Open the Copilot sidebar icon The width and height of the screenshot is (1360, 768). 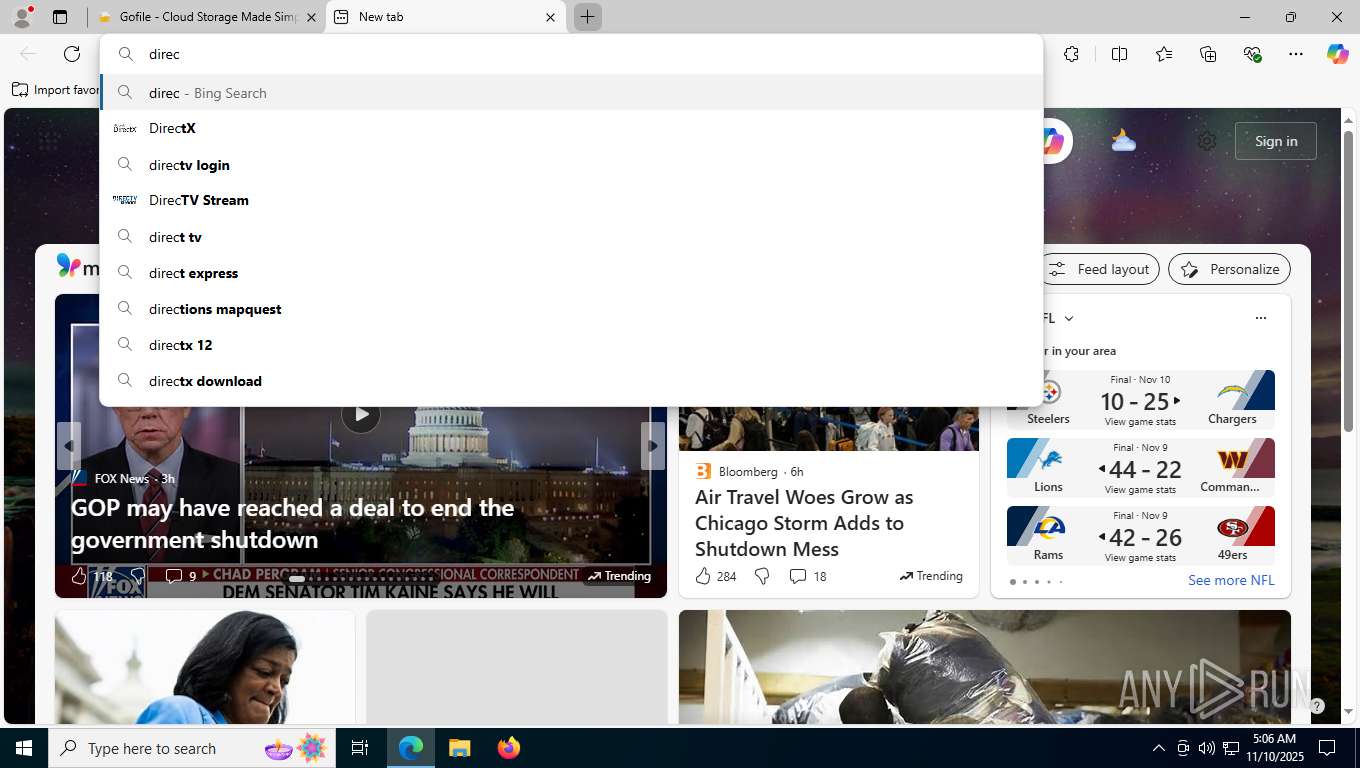coord(1338,54)
